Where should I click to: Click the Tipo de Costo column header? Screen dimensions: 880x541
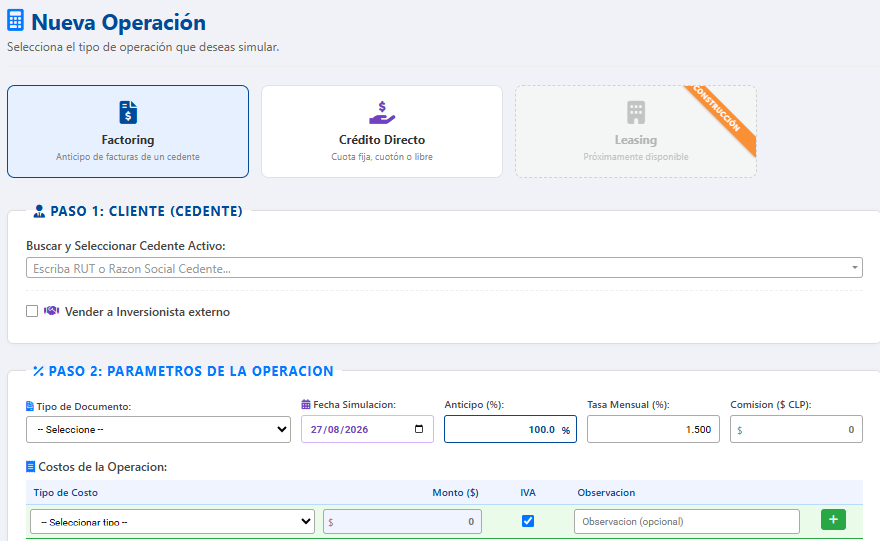[66, 492]
